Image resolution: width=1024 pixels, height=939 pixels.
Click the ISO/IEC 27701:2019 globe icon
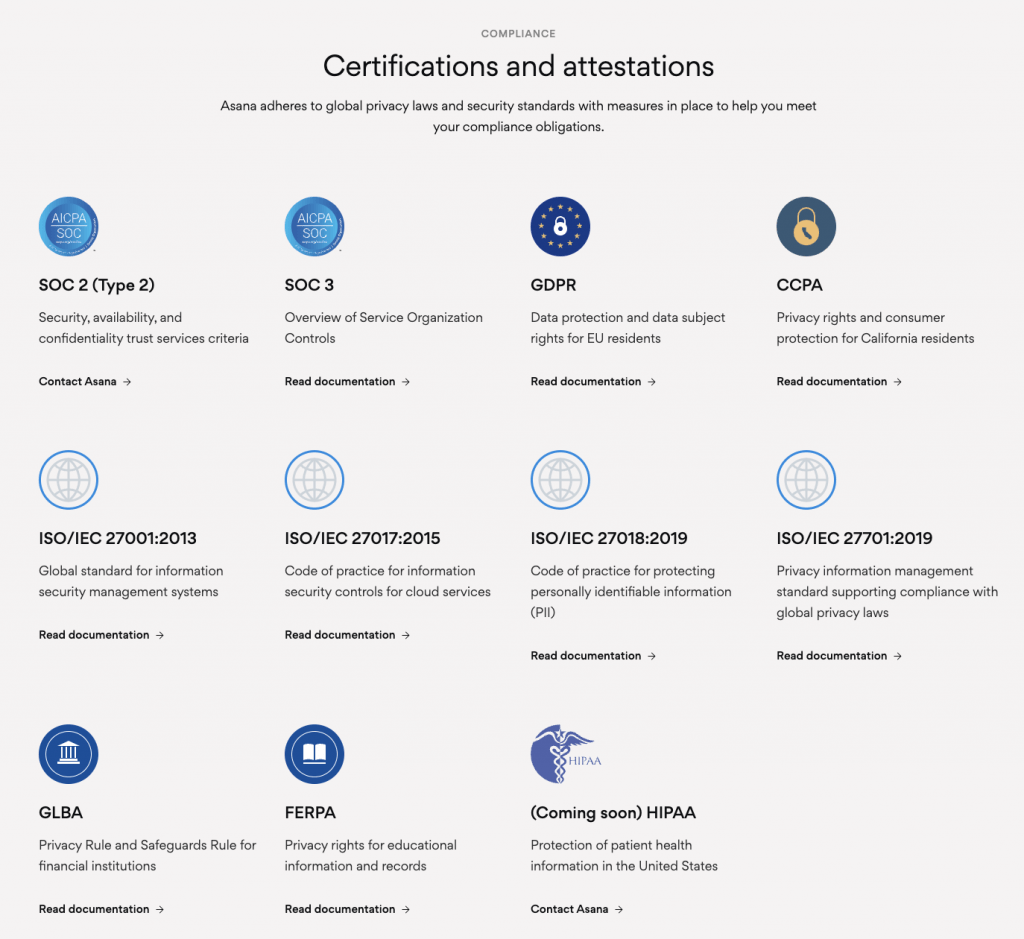(806, 480)
